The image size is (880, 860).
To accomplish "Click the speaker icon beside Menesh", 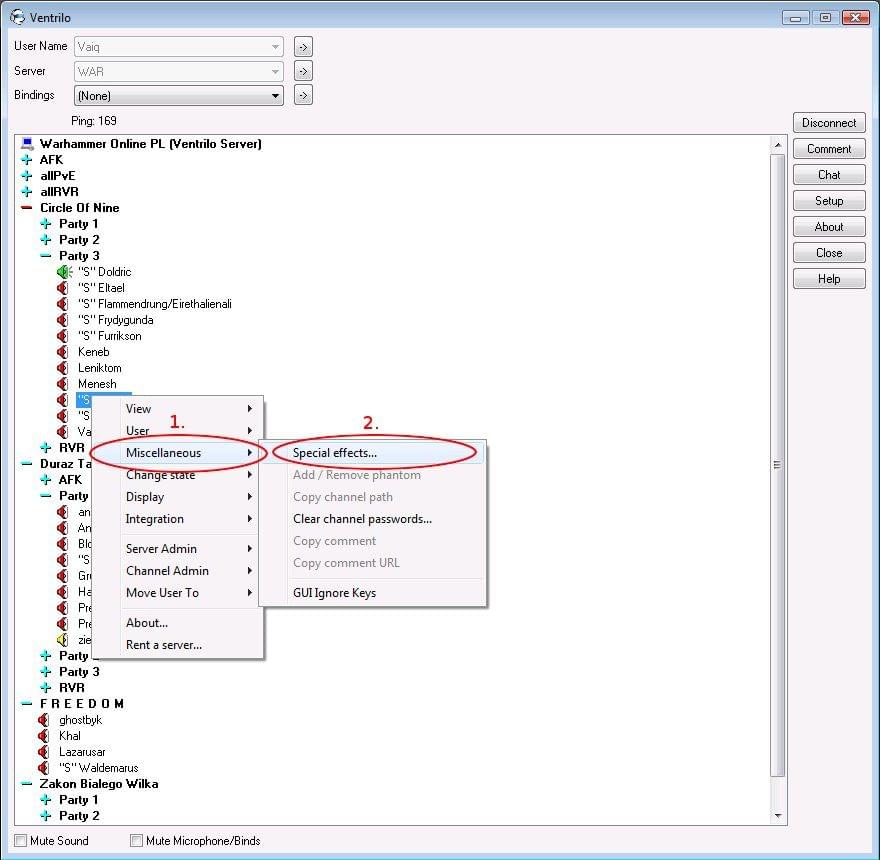I will tap(62, 384).
